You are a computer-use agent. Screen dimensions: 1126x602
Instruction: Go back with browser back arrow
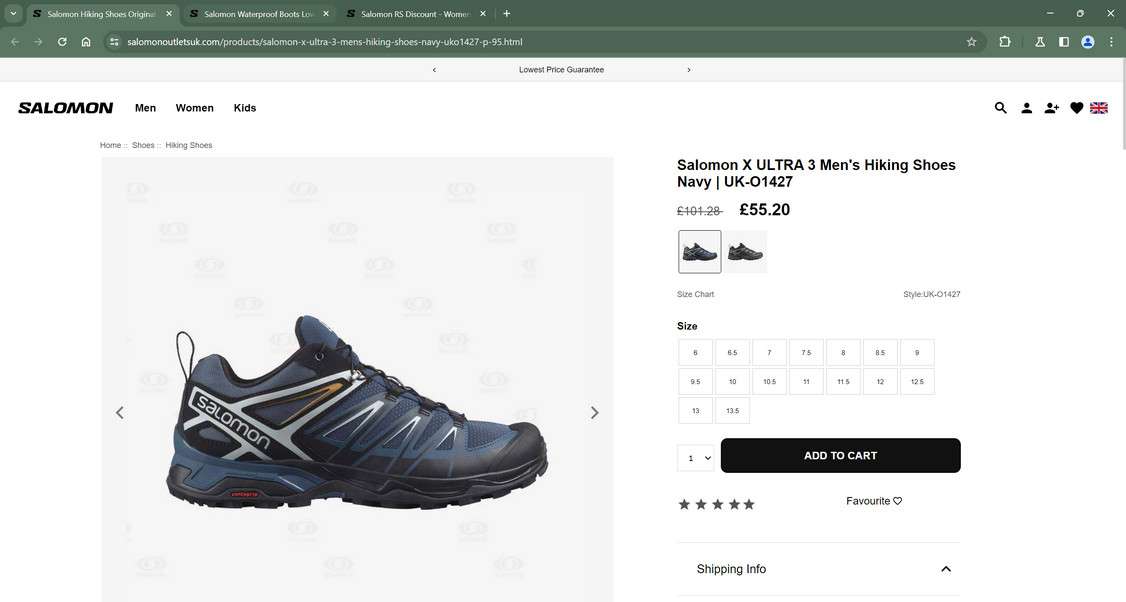(x=15, y=42)
